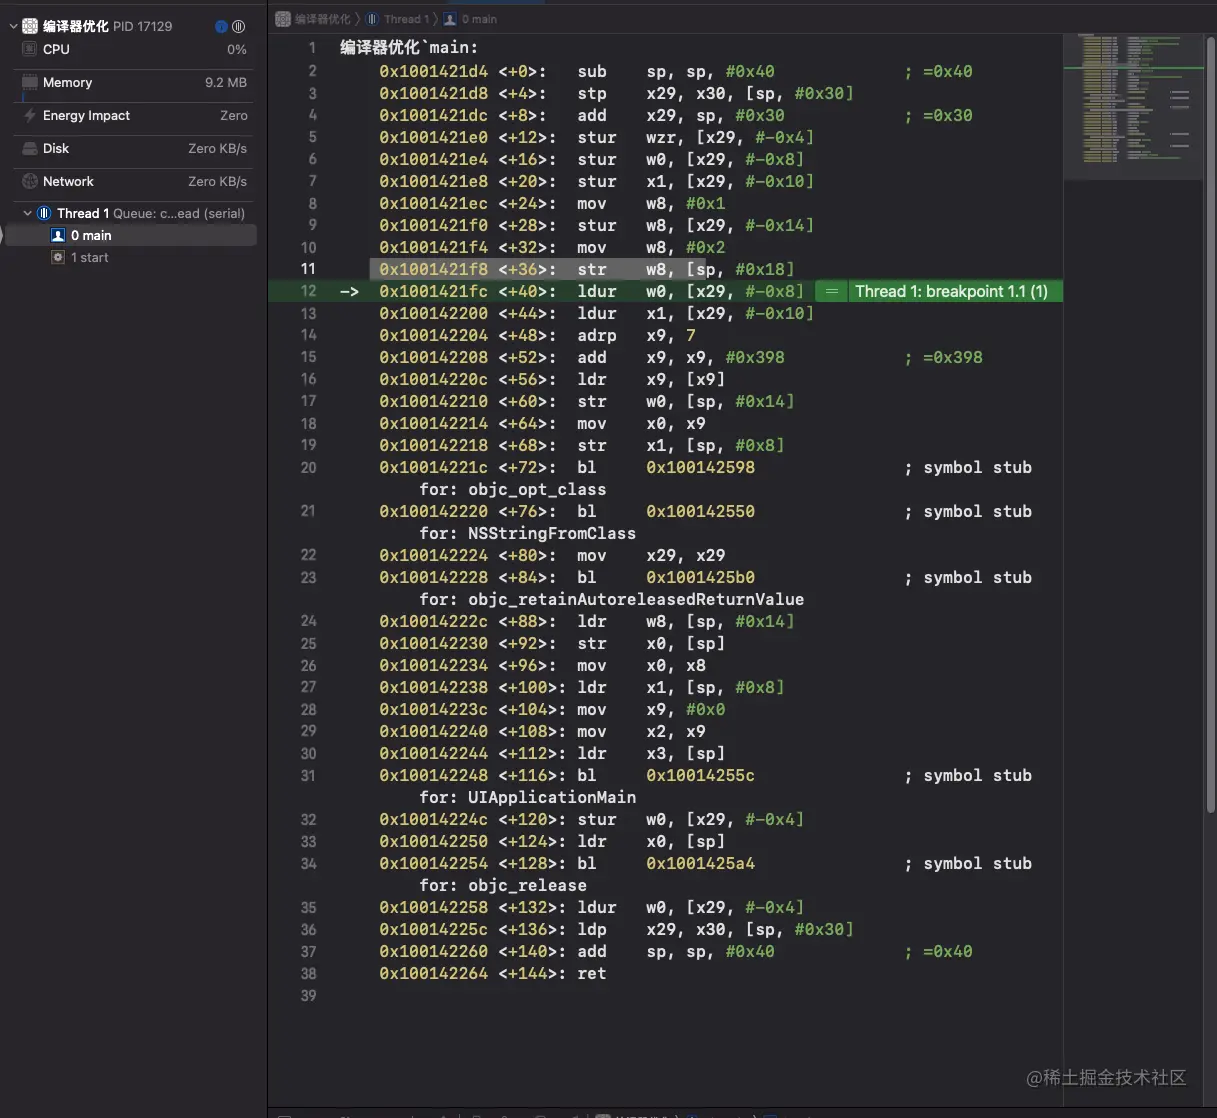Click the text 'for: NSStringFromClass'
Image resolution: width=1217 pixels, height=1118 pixels.
[x=528, y=533]
